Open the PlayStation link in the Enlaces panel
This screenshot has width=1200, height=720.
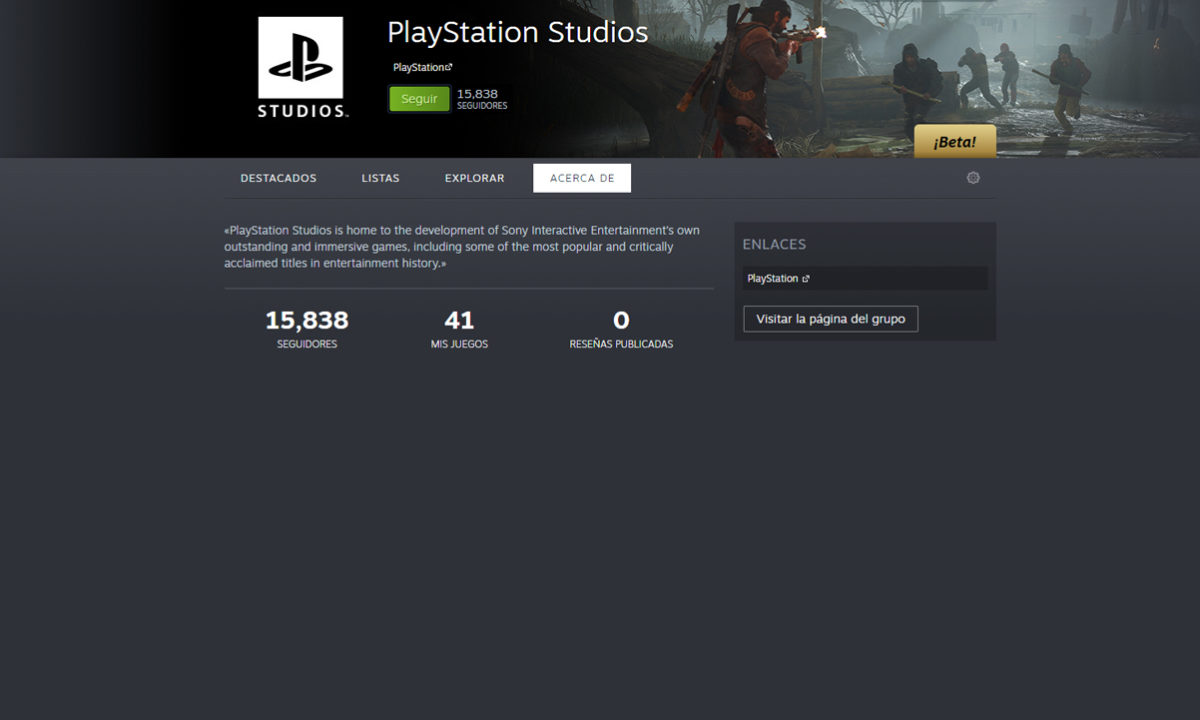point(772,279)
